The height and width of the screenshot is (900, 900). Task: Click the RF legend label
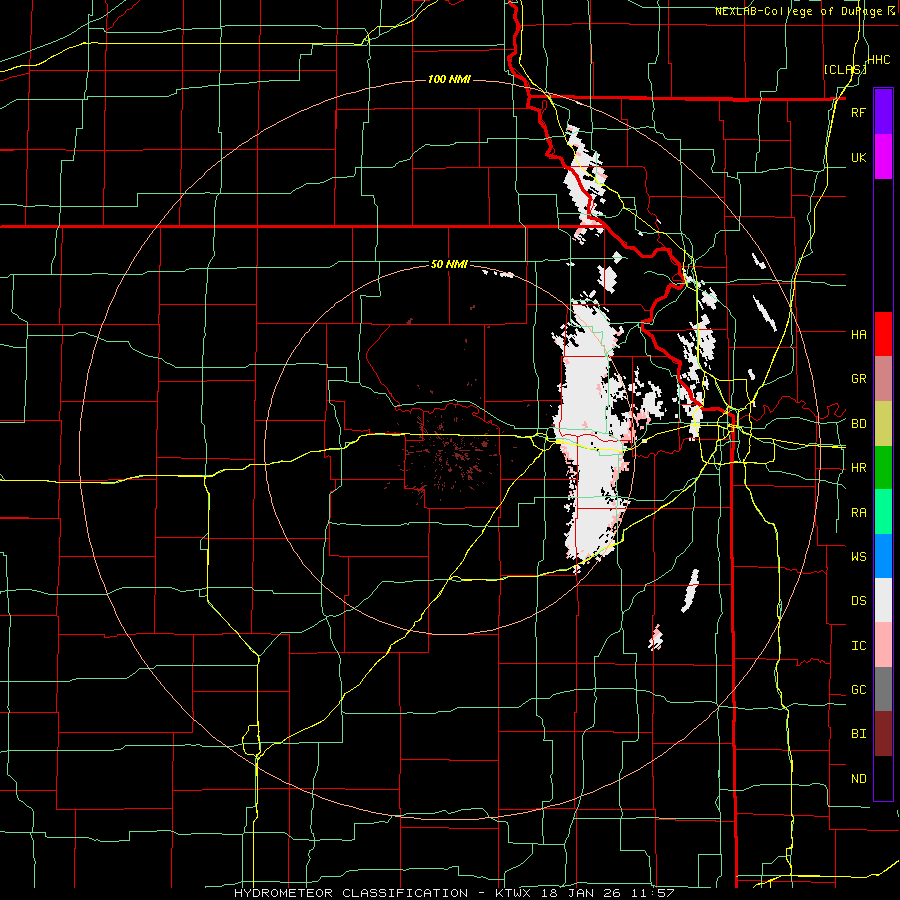tap(858, 112)
